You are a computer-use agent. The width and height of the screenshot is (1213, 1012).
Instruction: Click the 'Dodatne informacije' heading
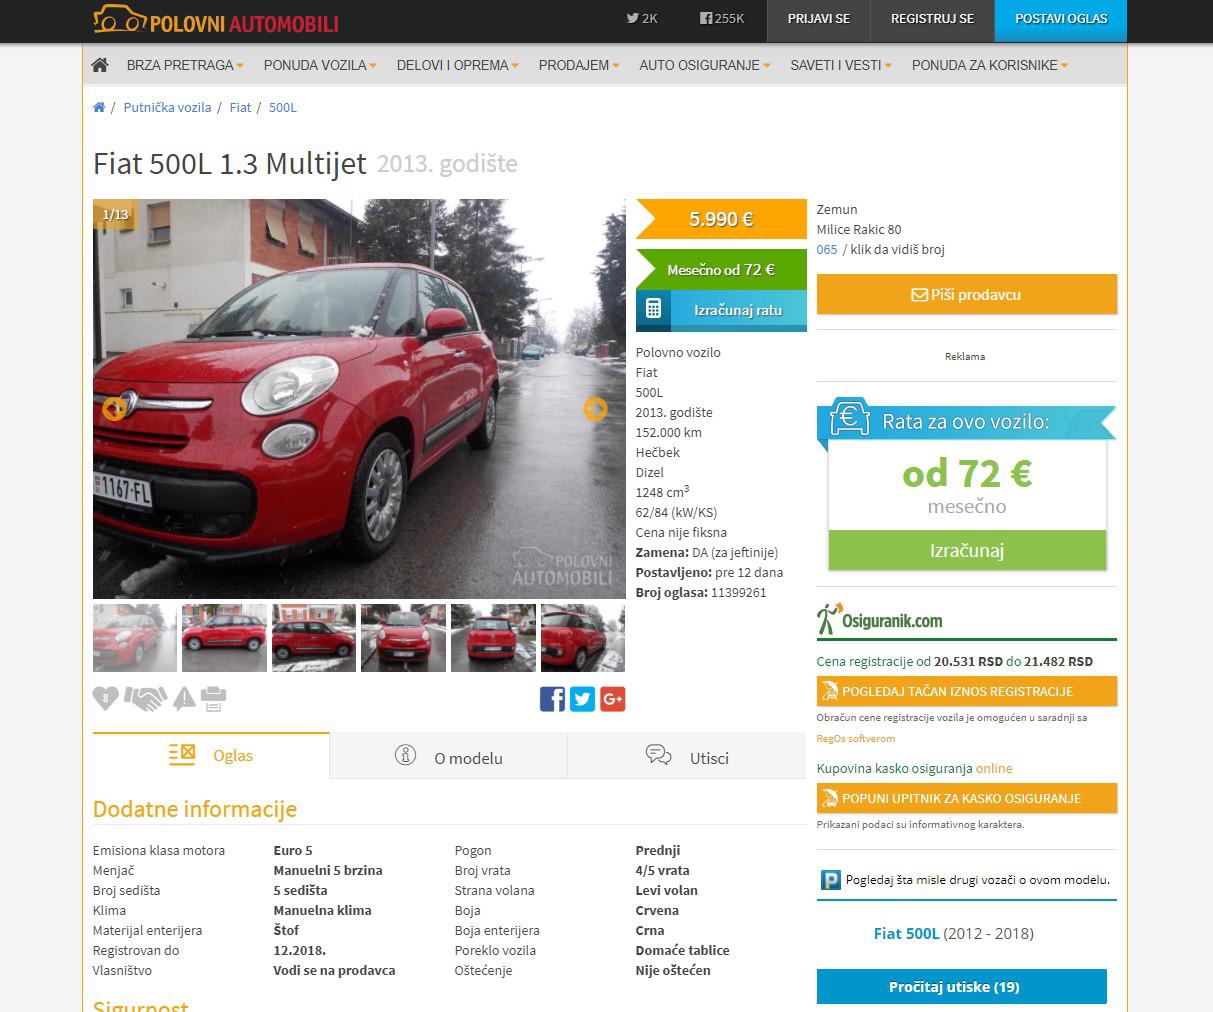195,809
